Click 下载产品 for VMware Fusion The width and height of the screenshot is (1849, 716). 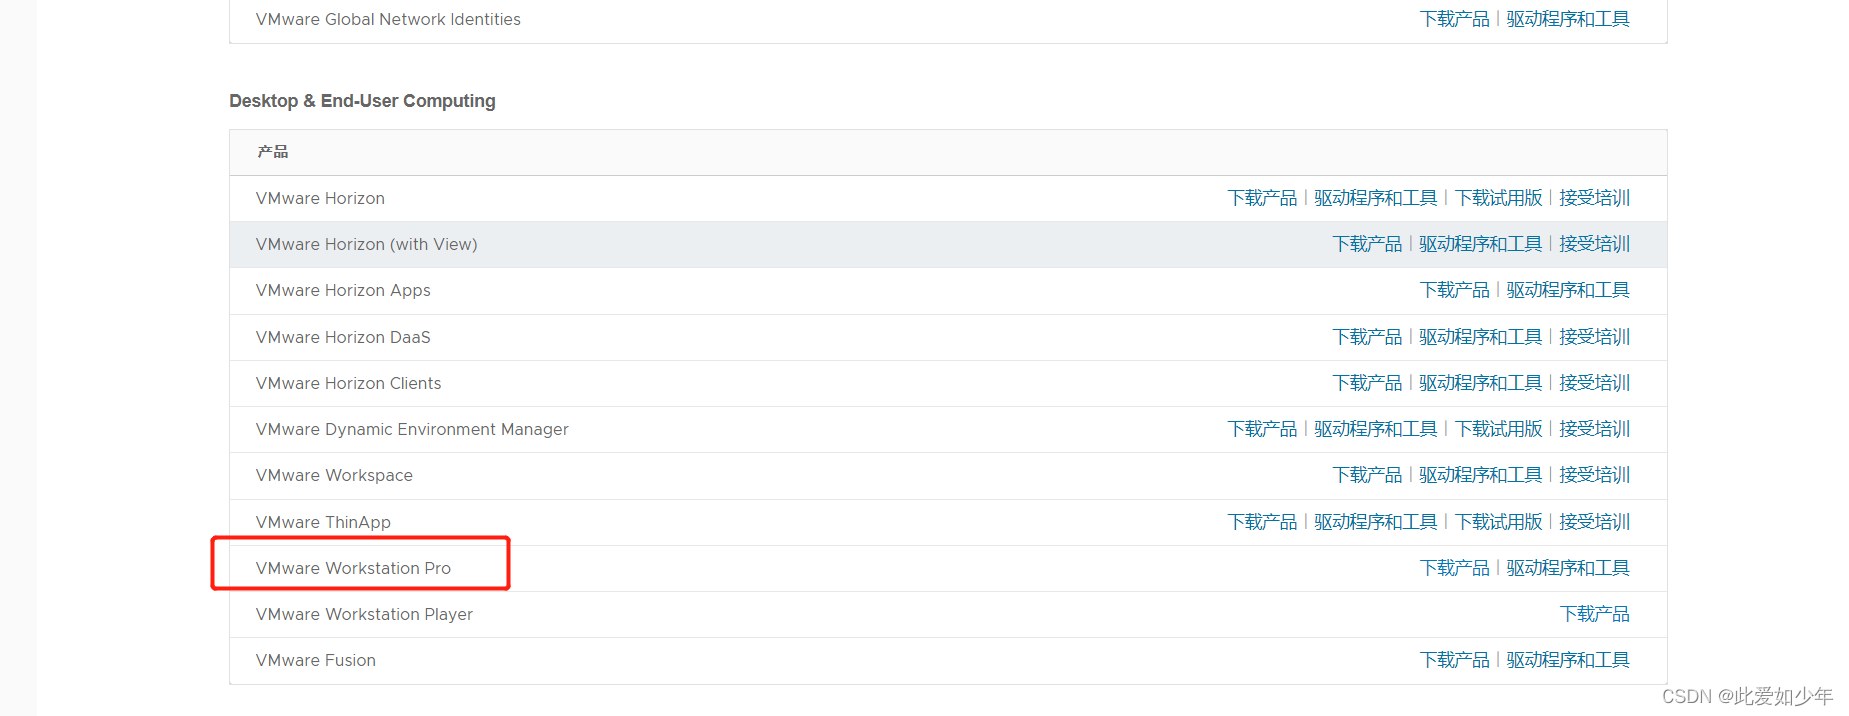tap(1454, 660)
